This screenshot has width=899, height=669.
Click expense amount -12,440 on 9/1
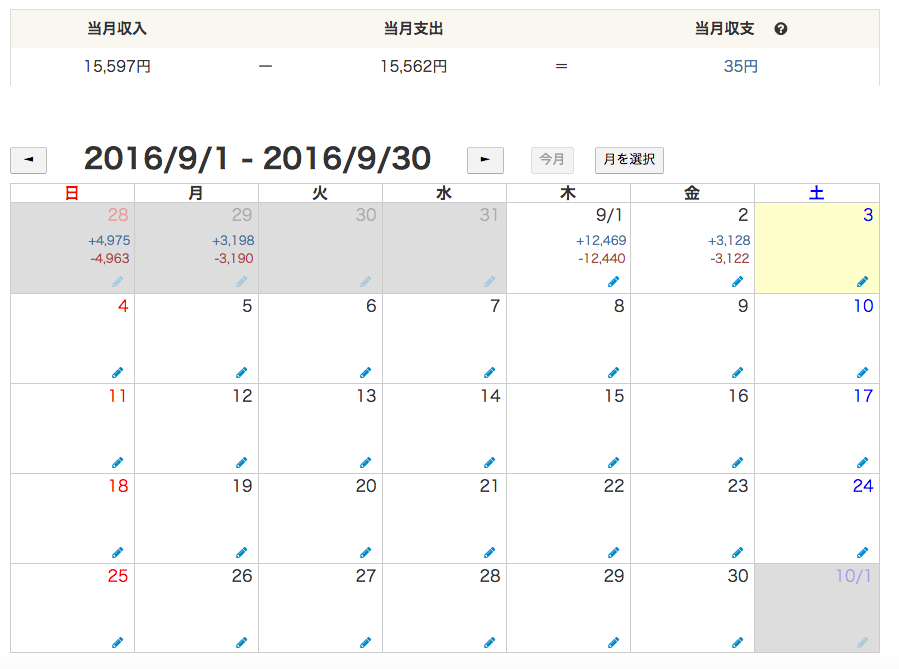(x=601, y=259)
